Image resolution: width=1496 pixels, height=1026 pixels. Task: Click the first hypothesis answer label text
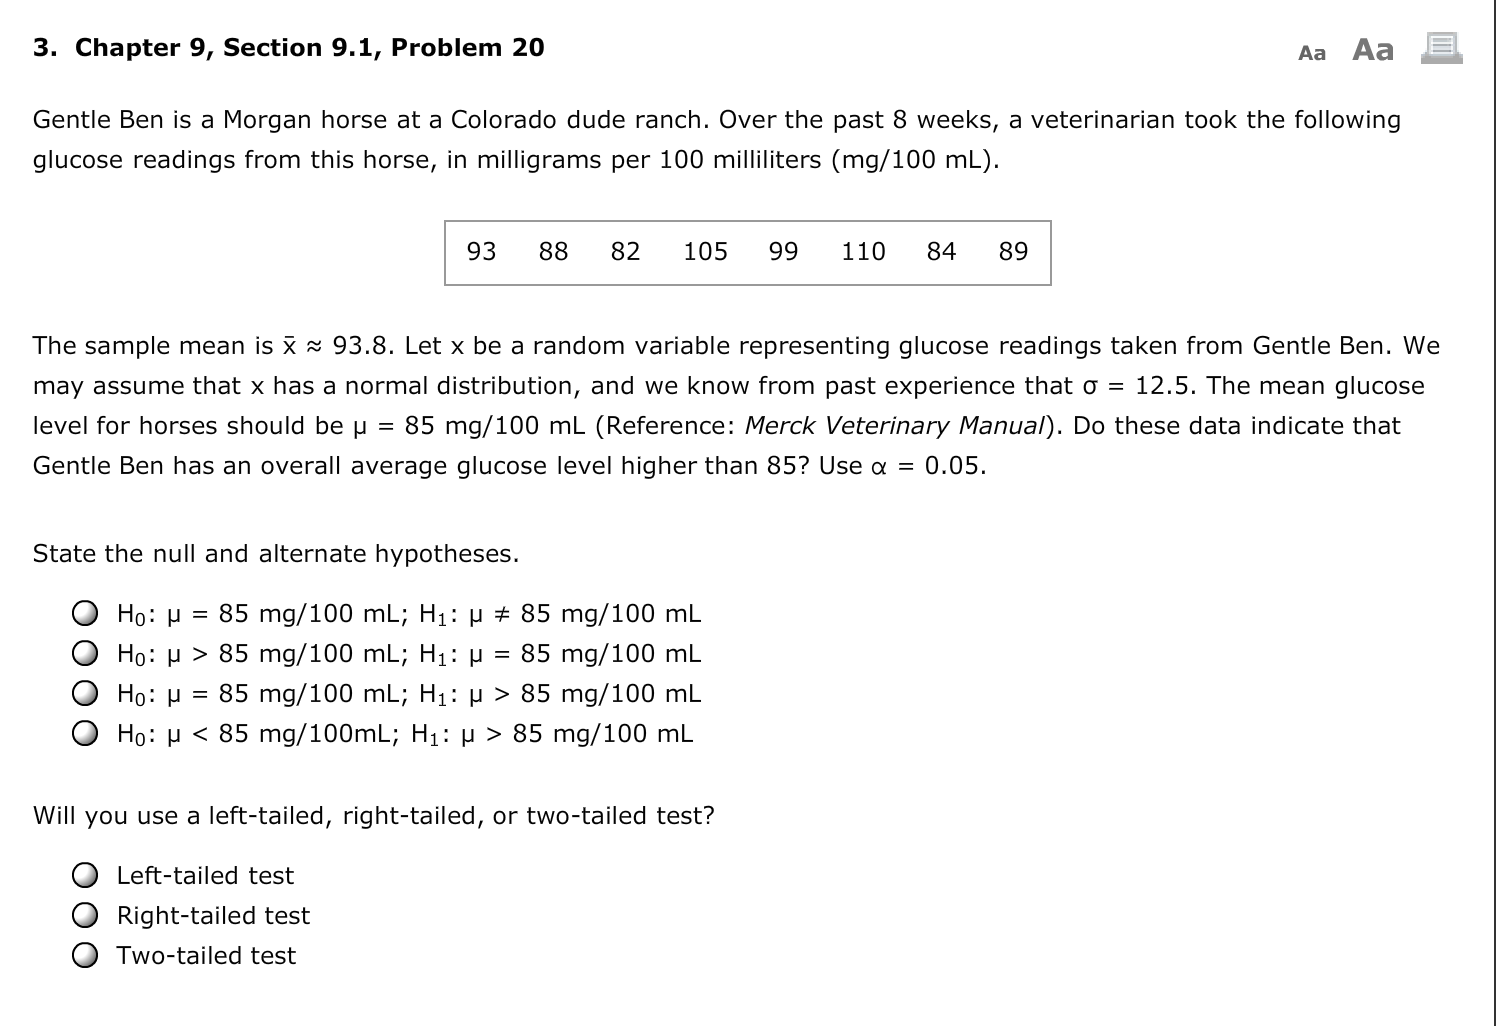pyautogui.click(x=408, y=612)
